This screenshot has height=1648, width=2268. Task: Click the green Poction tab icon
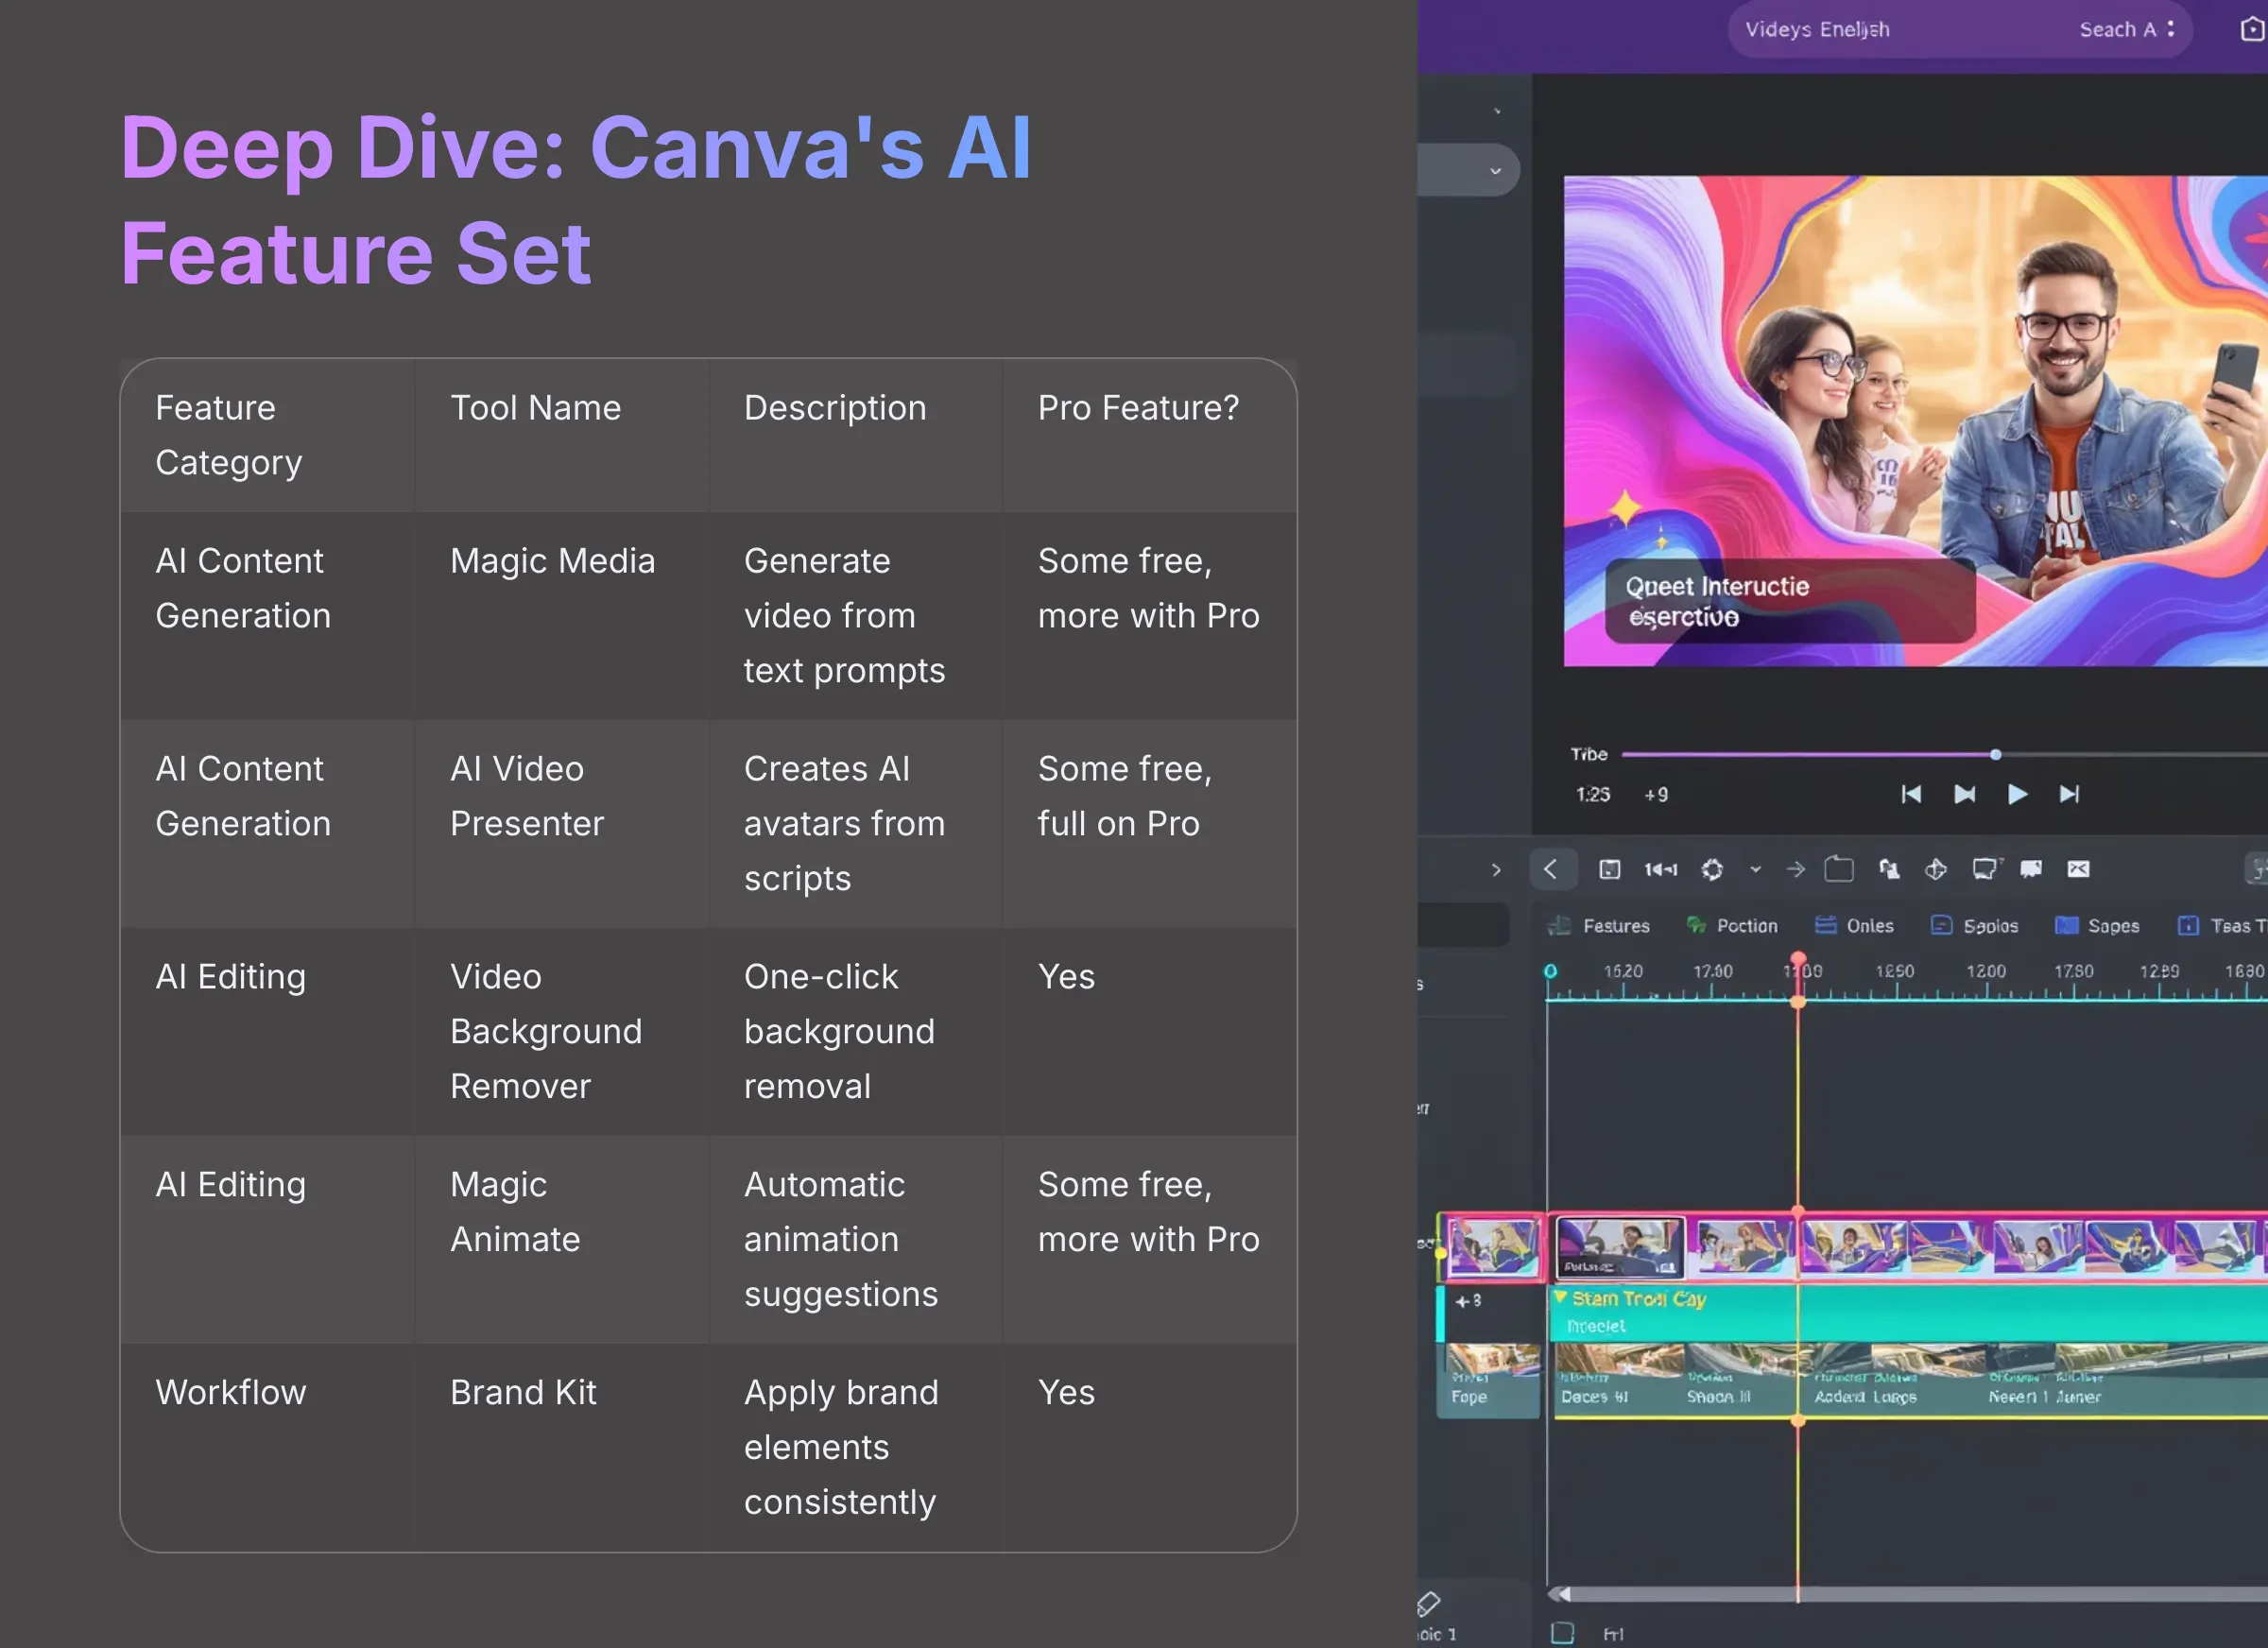pyautogui.click(x=1696, y=925)
